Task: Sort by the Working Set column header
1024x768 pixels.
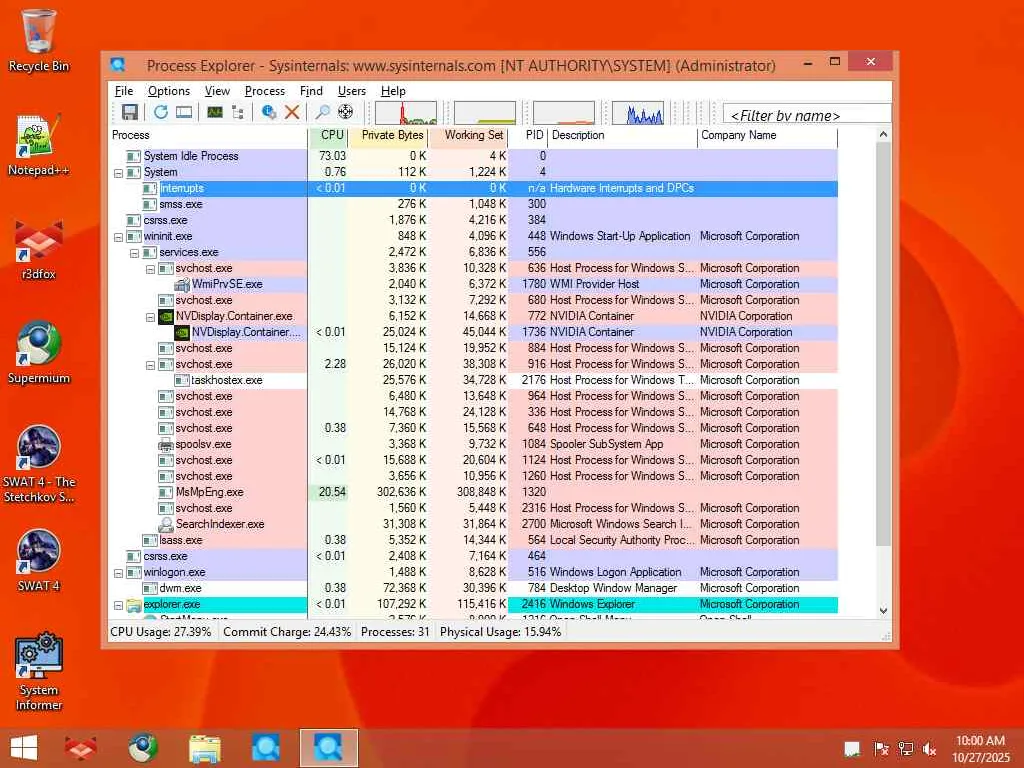Action: tap(468, 136)
